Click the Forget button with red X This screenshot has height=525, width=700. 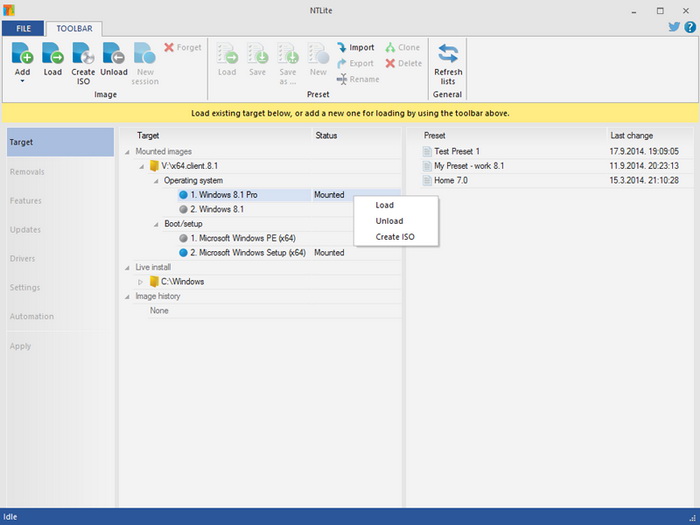tap(183, 47)
